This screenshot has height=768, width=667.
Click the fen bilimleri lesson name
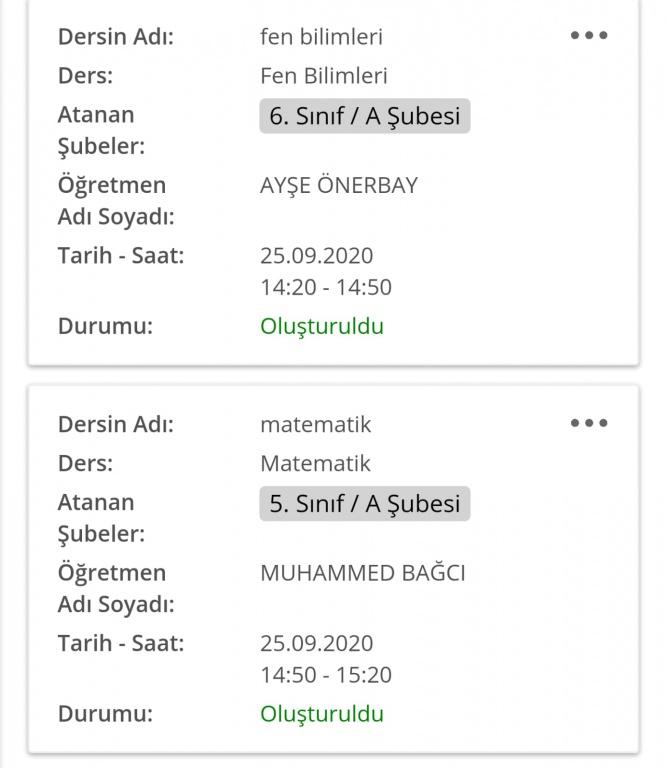click(321, 37)
